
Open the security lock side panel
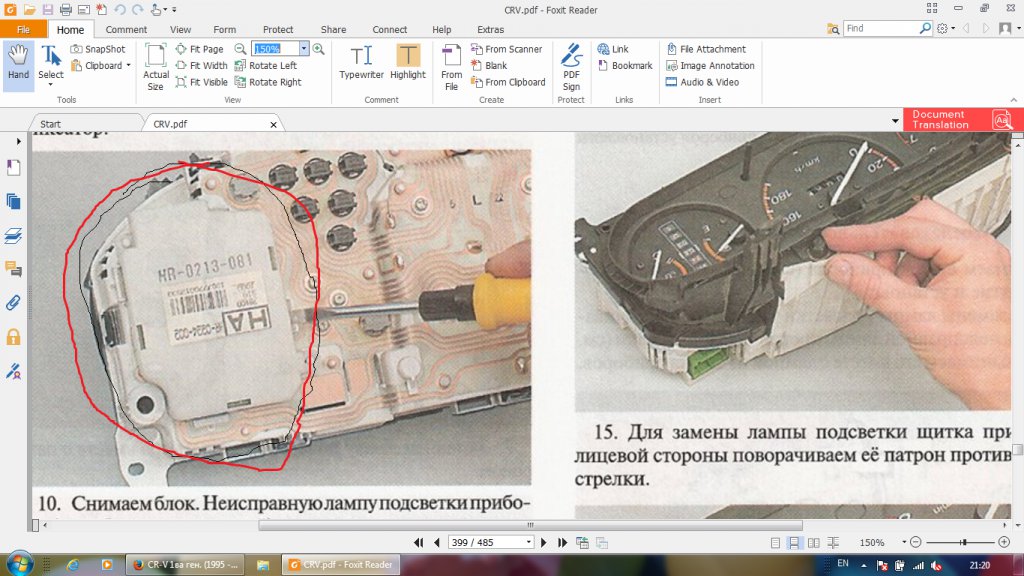tap(13, 337)
